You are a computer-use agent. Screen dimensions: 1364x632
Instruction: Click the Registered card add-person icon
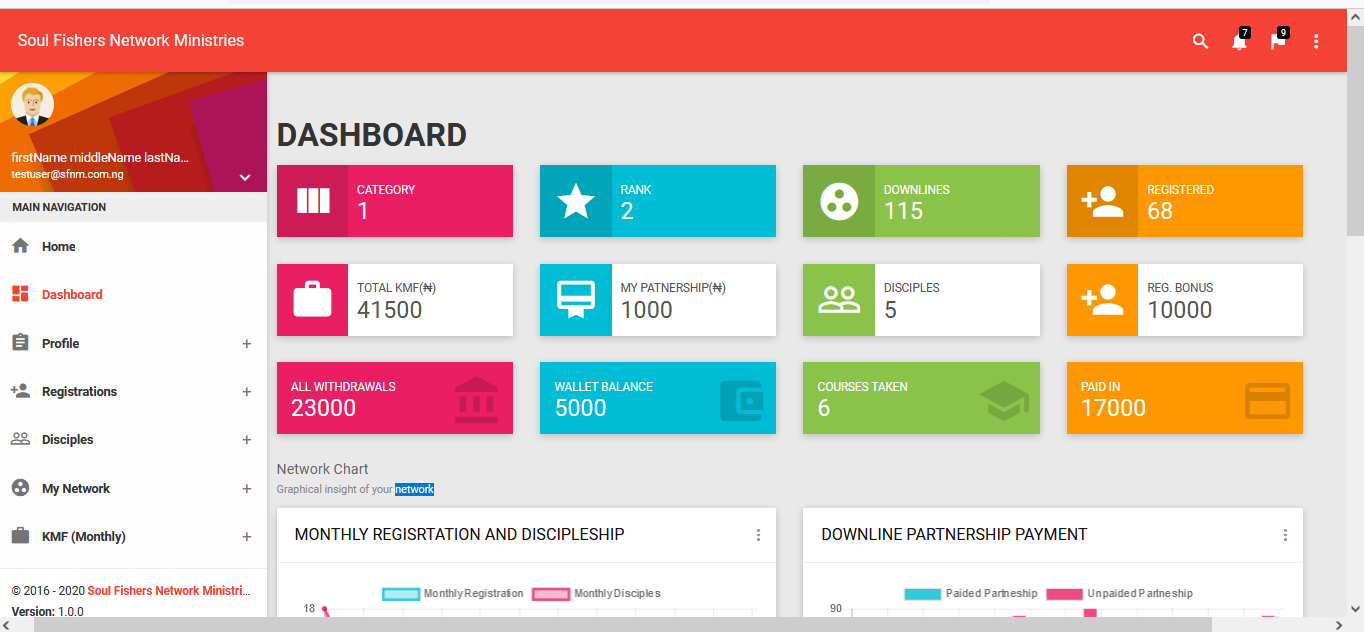click(x=1102, y=201)
